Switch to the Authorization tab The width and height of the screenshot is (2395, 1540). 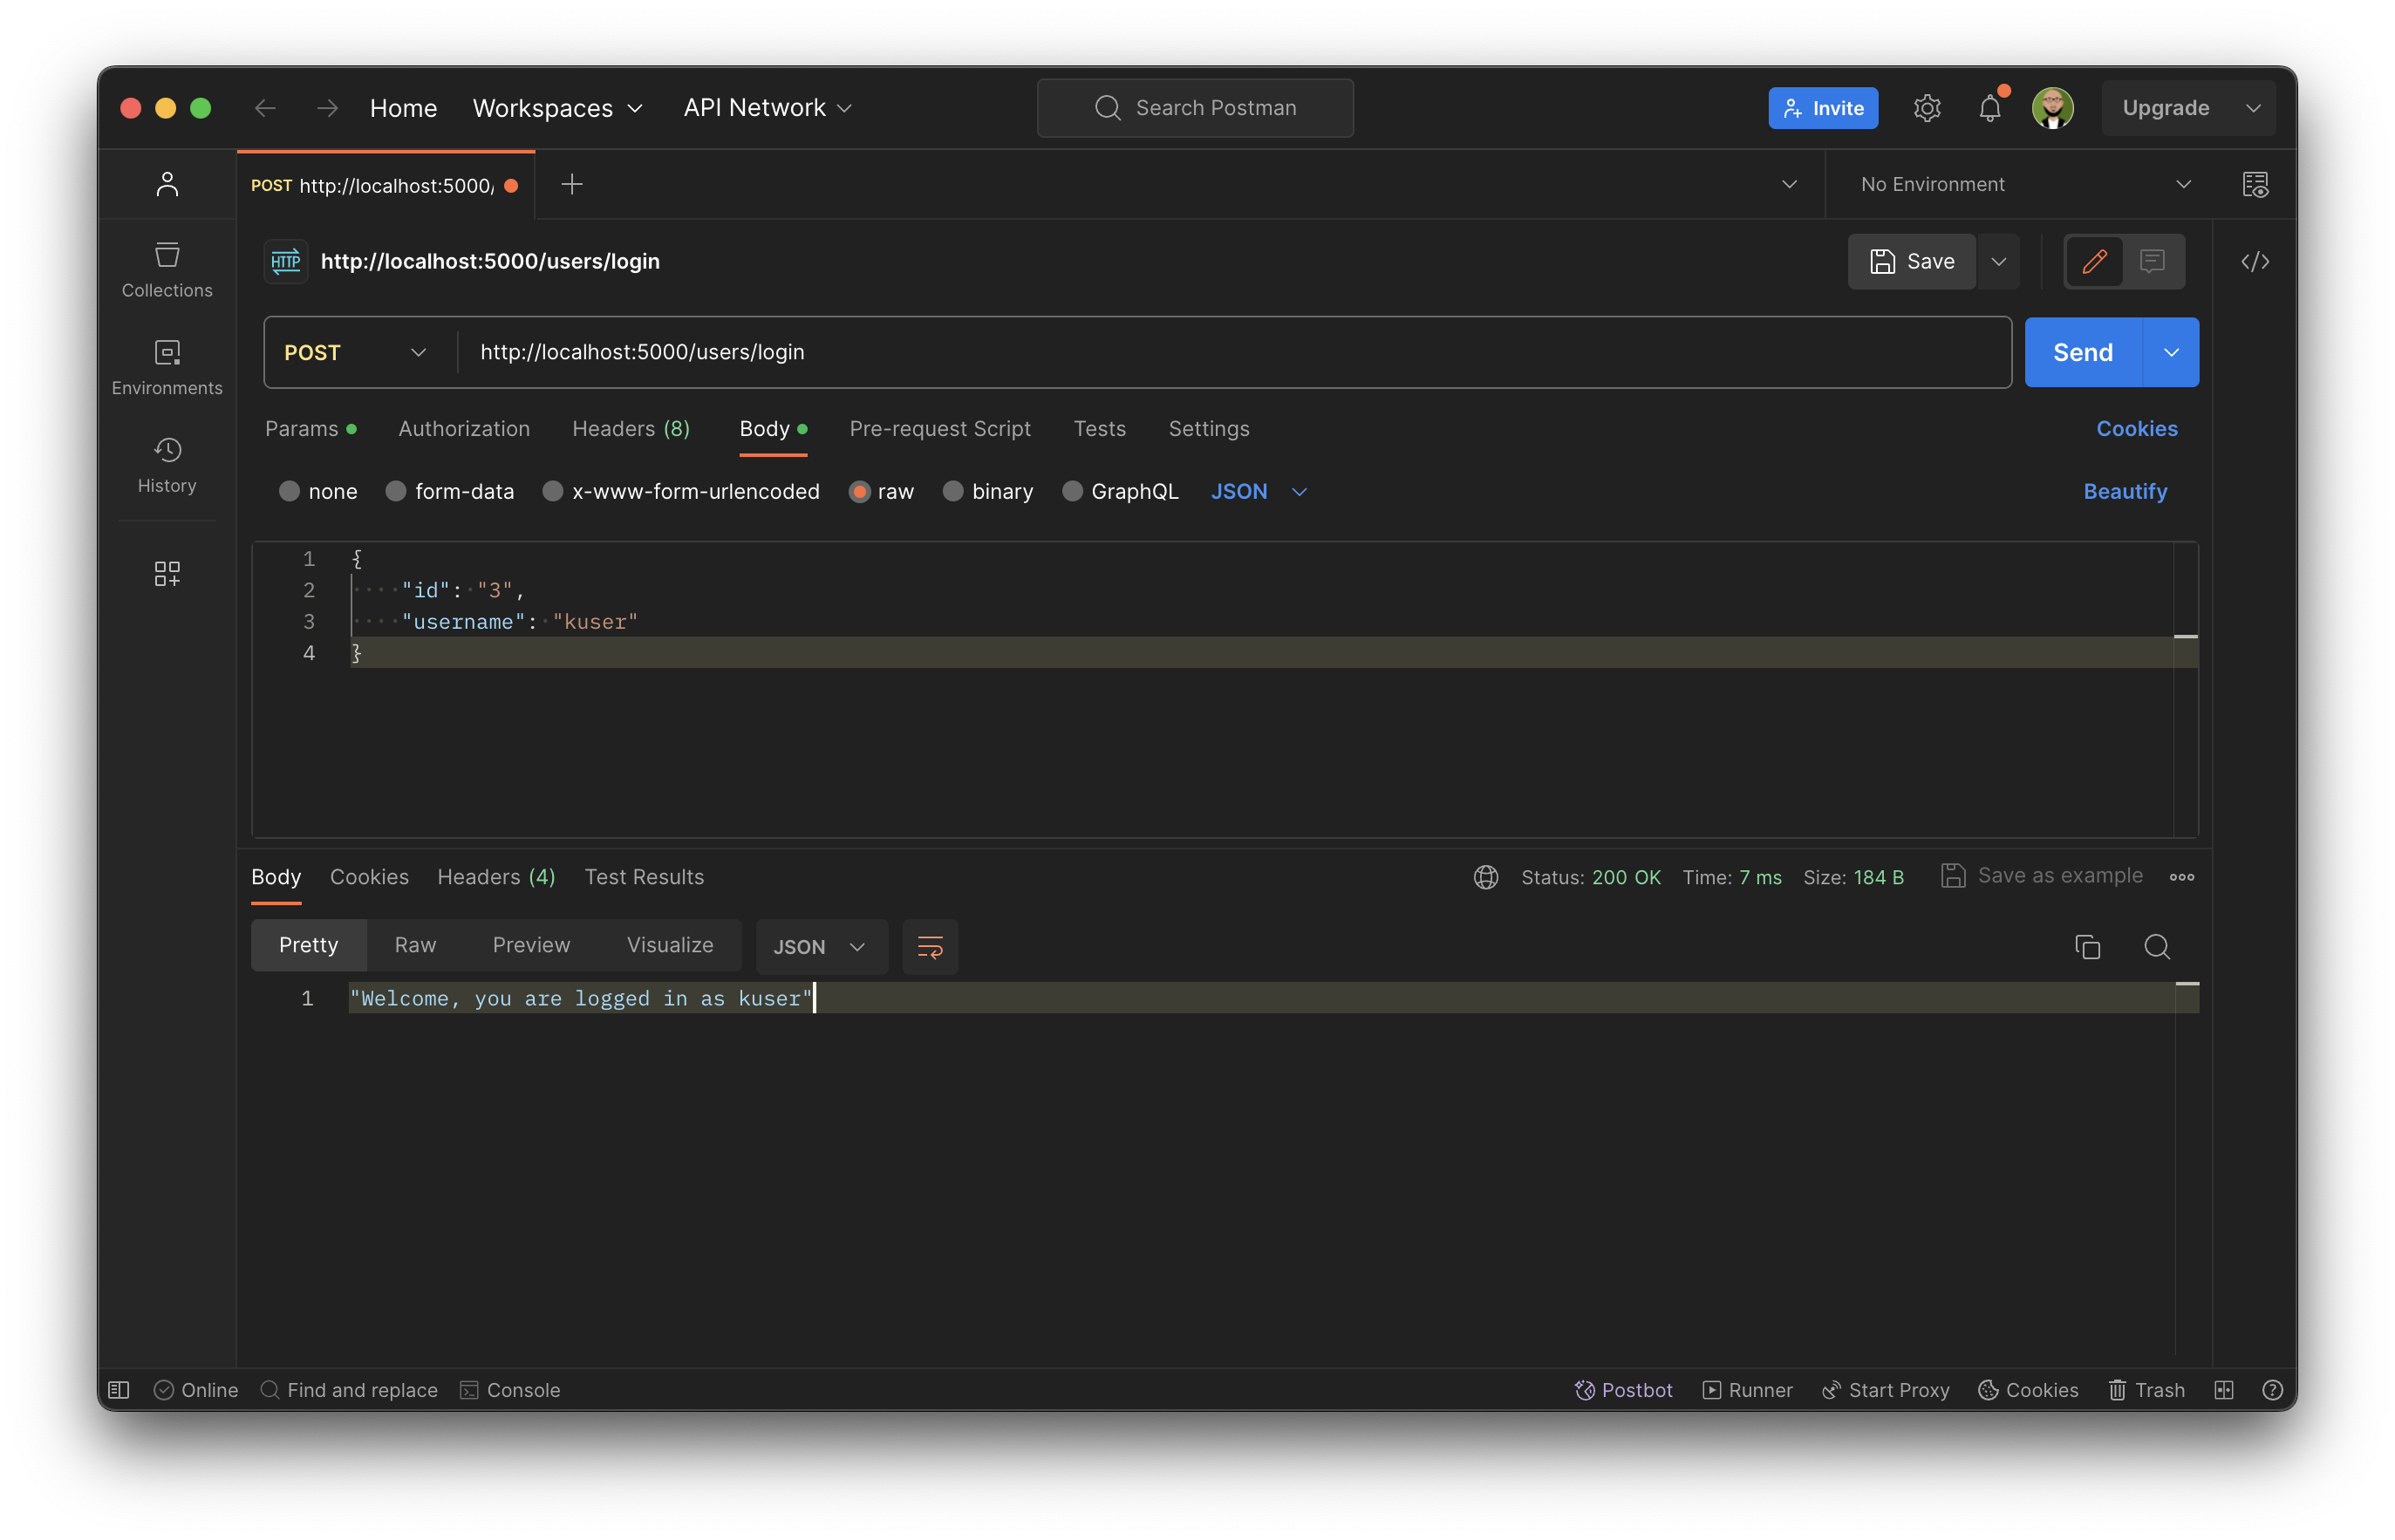[464, 429]
